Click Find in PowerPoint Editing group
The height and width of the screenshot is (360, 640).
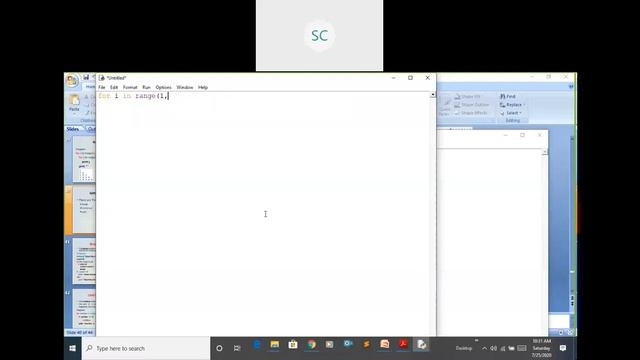click(x=508, y=96)
